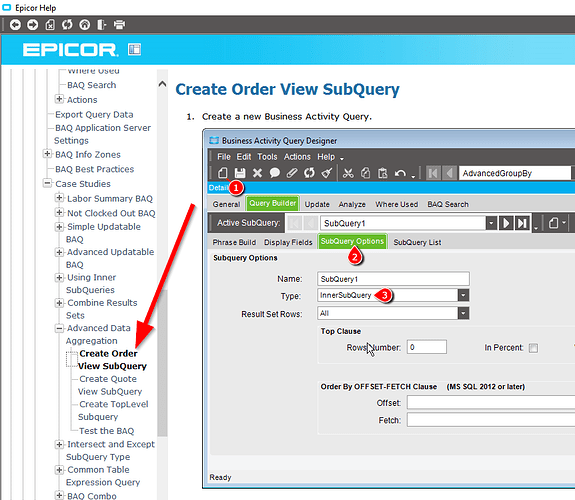
Task: Click the Forward arrow icon in help toolbar
Action: click(x=32, y=25)
